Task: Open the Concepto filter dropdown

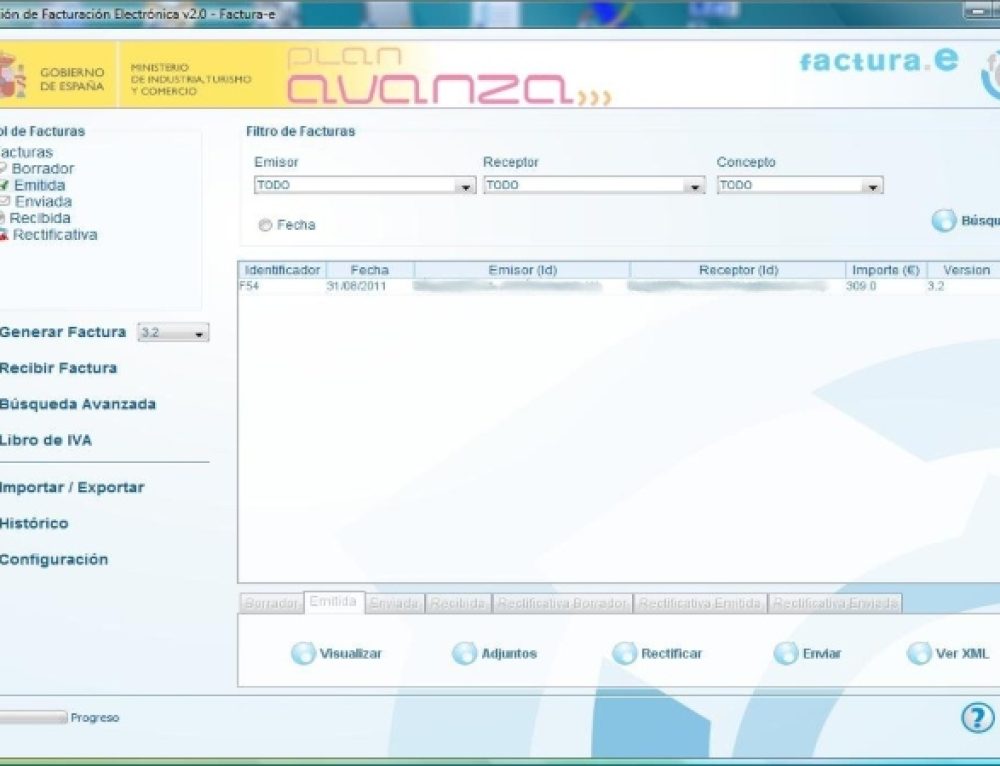Action: [872, 186]
